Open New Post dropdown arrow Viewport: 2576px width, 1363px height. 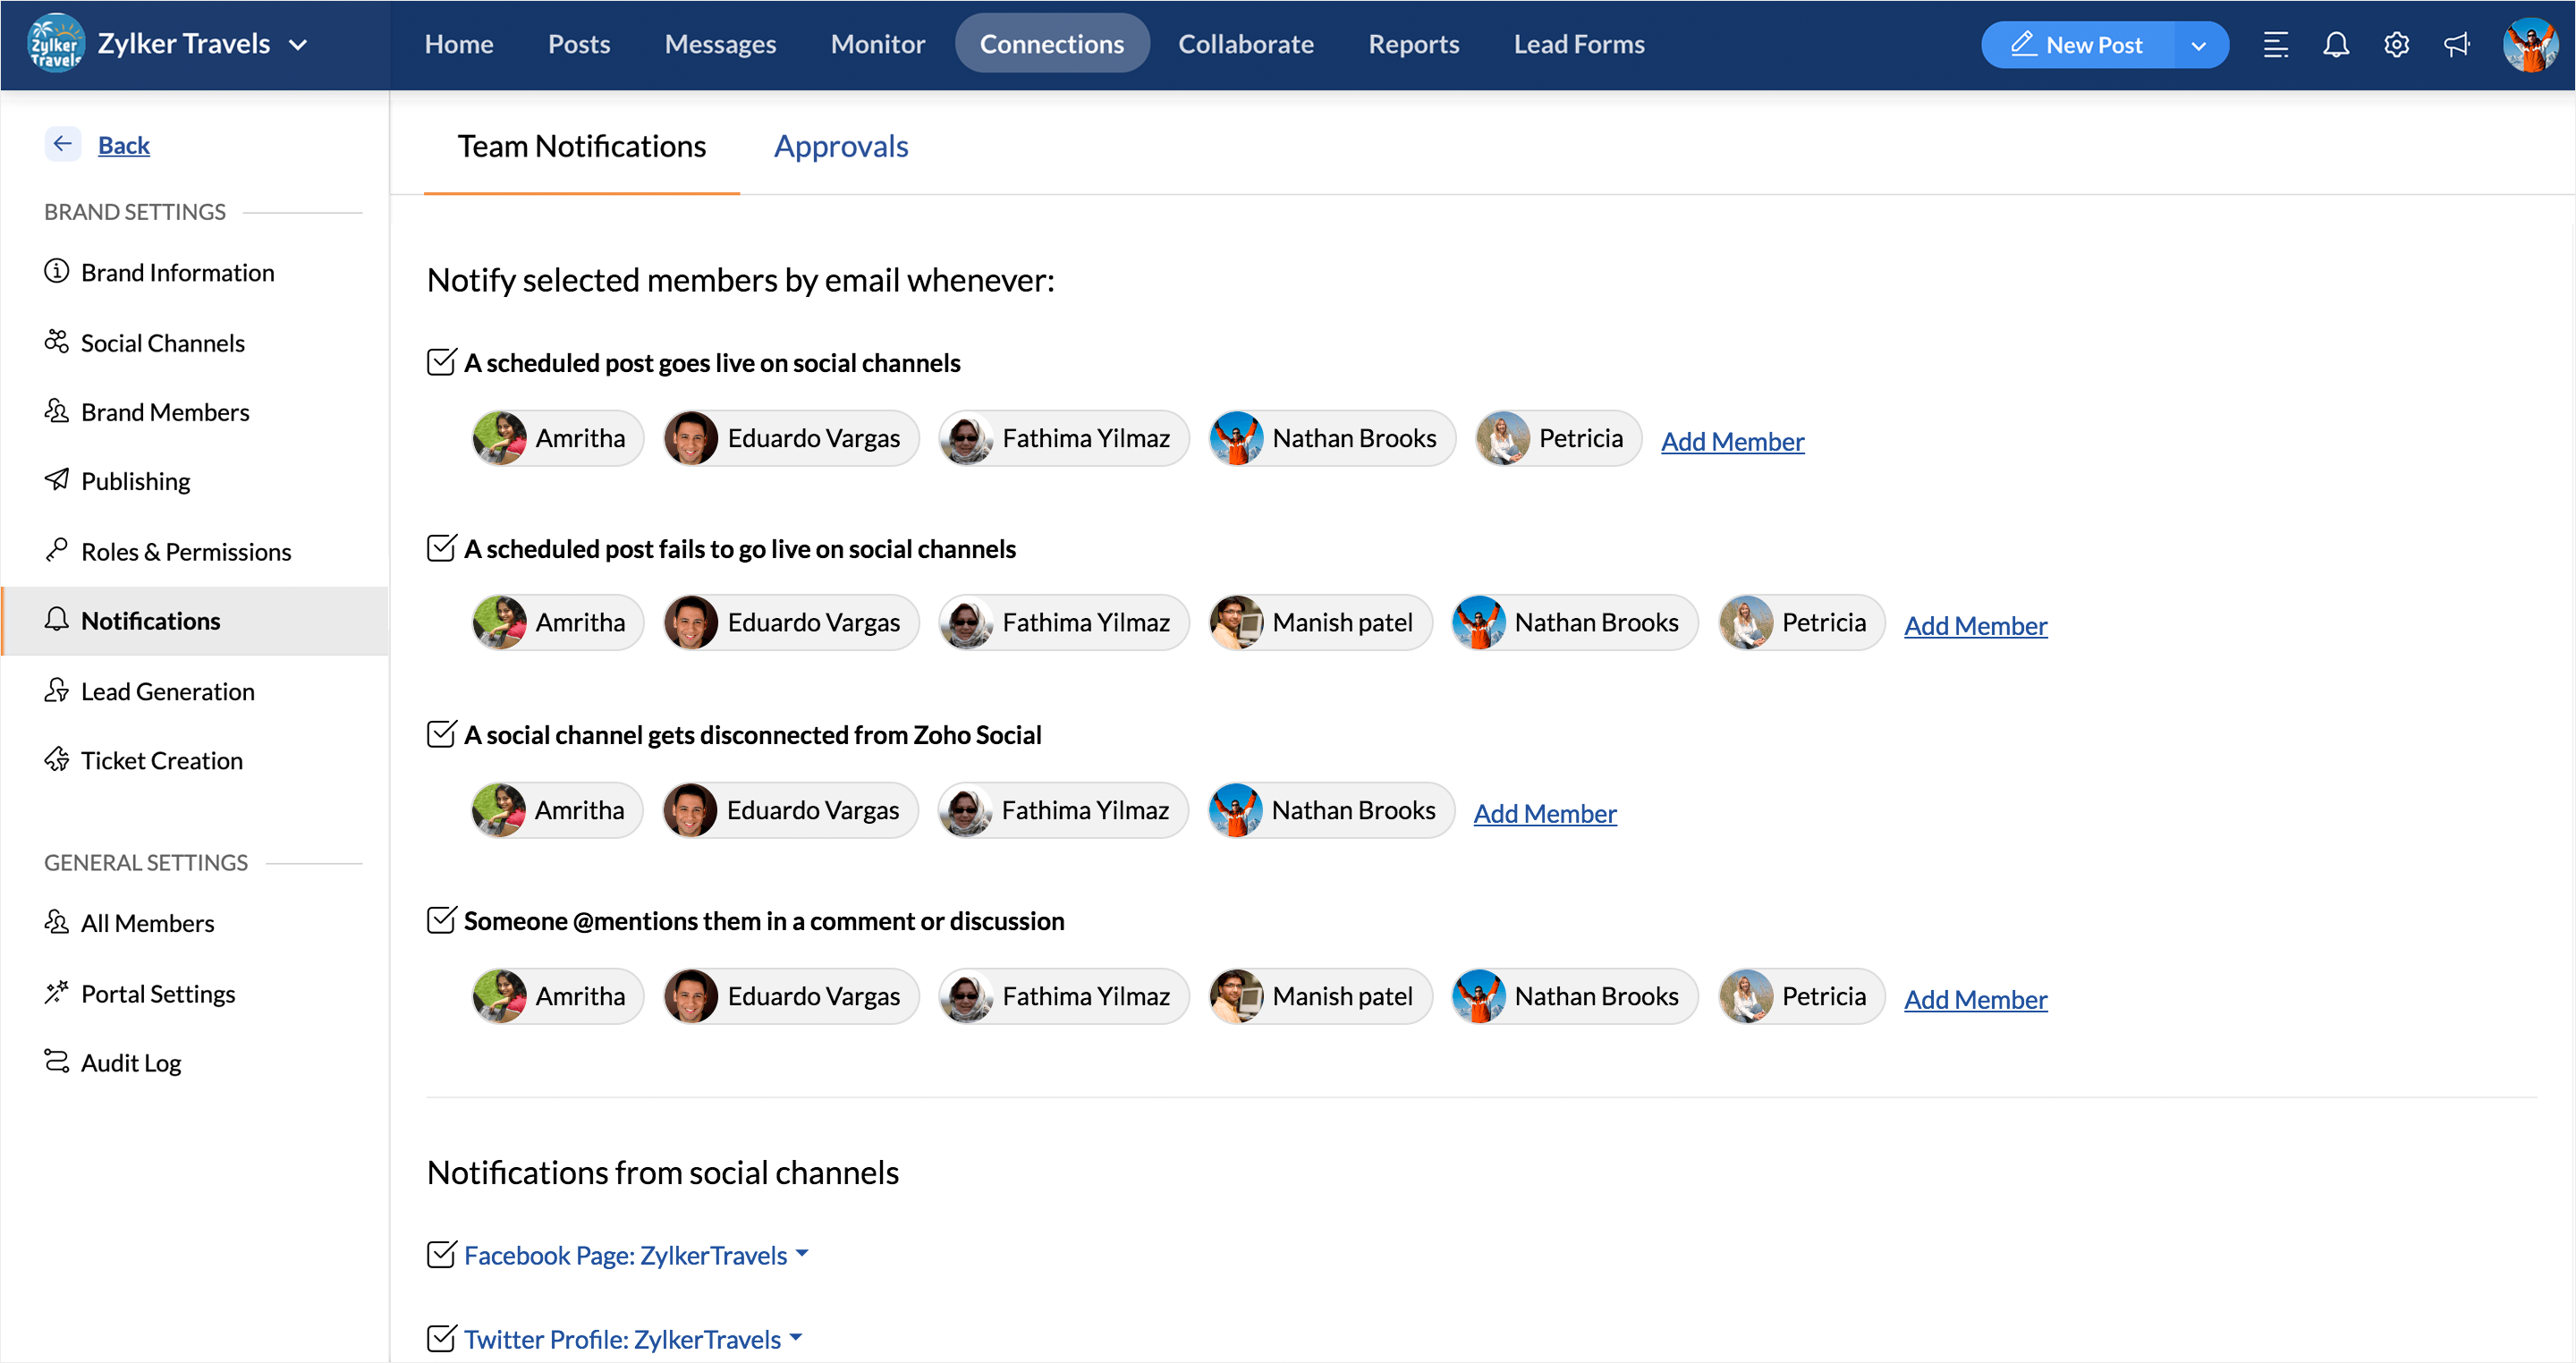2198,45
